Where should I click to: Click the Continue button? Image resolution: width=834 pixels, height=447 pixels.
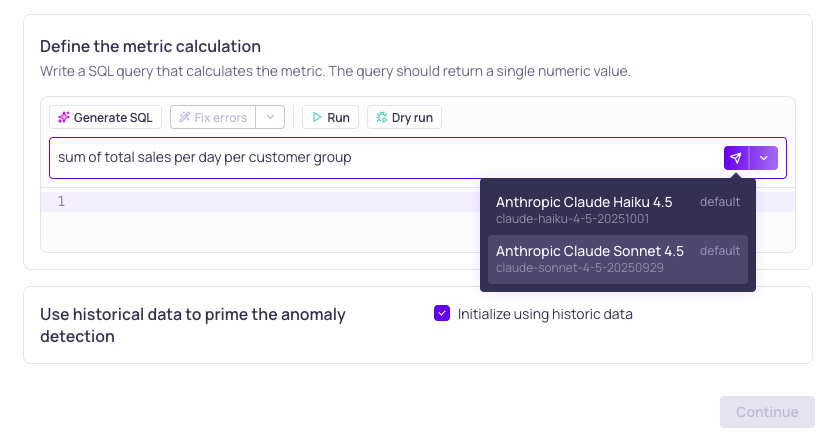pos(767,412)
